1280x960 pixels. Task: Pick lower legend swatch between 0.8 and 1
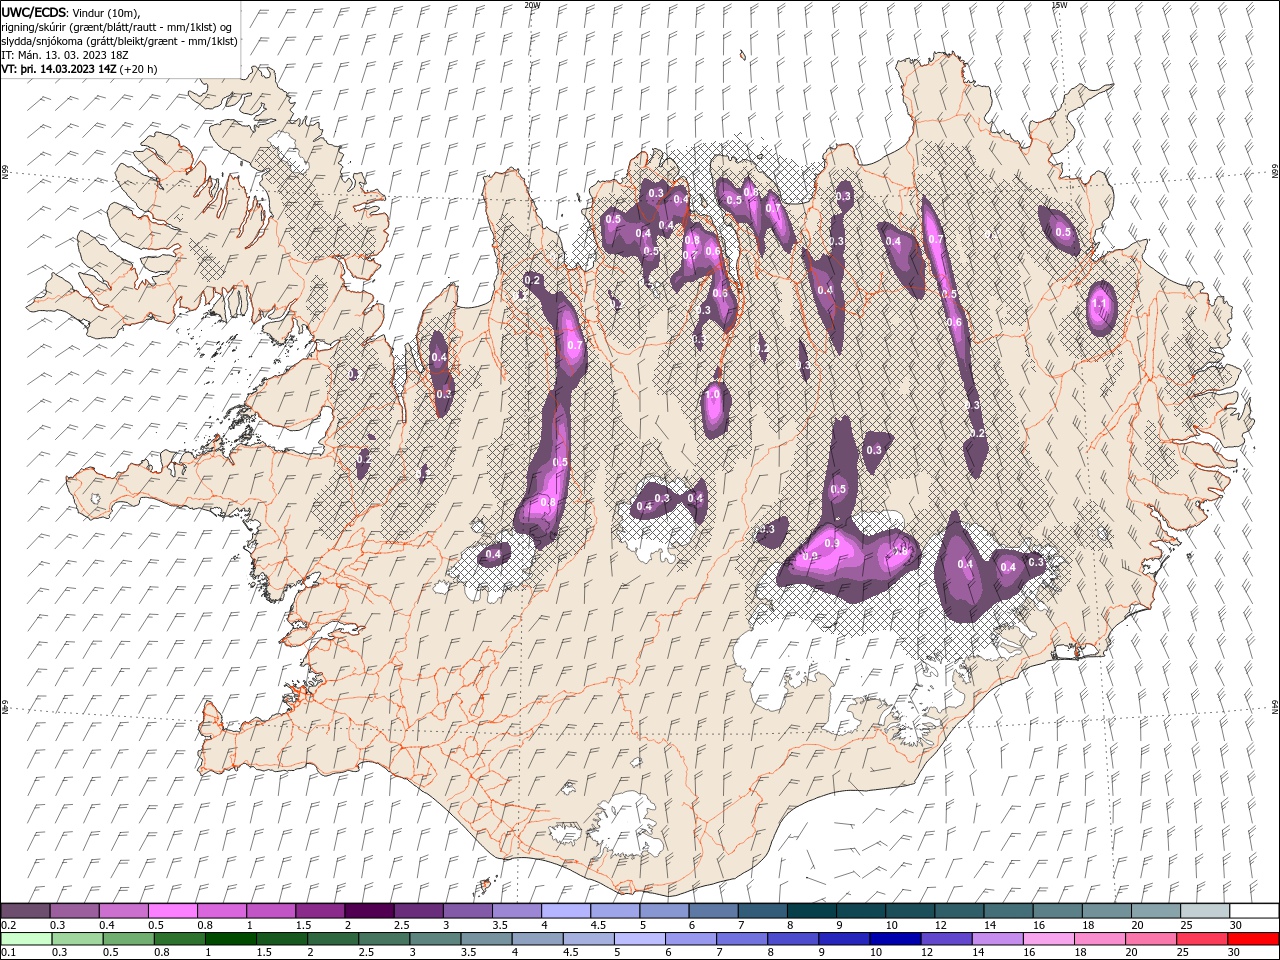pos(179,939)
